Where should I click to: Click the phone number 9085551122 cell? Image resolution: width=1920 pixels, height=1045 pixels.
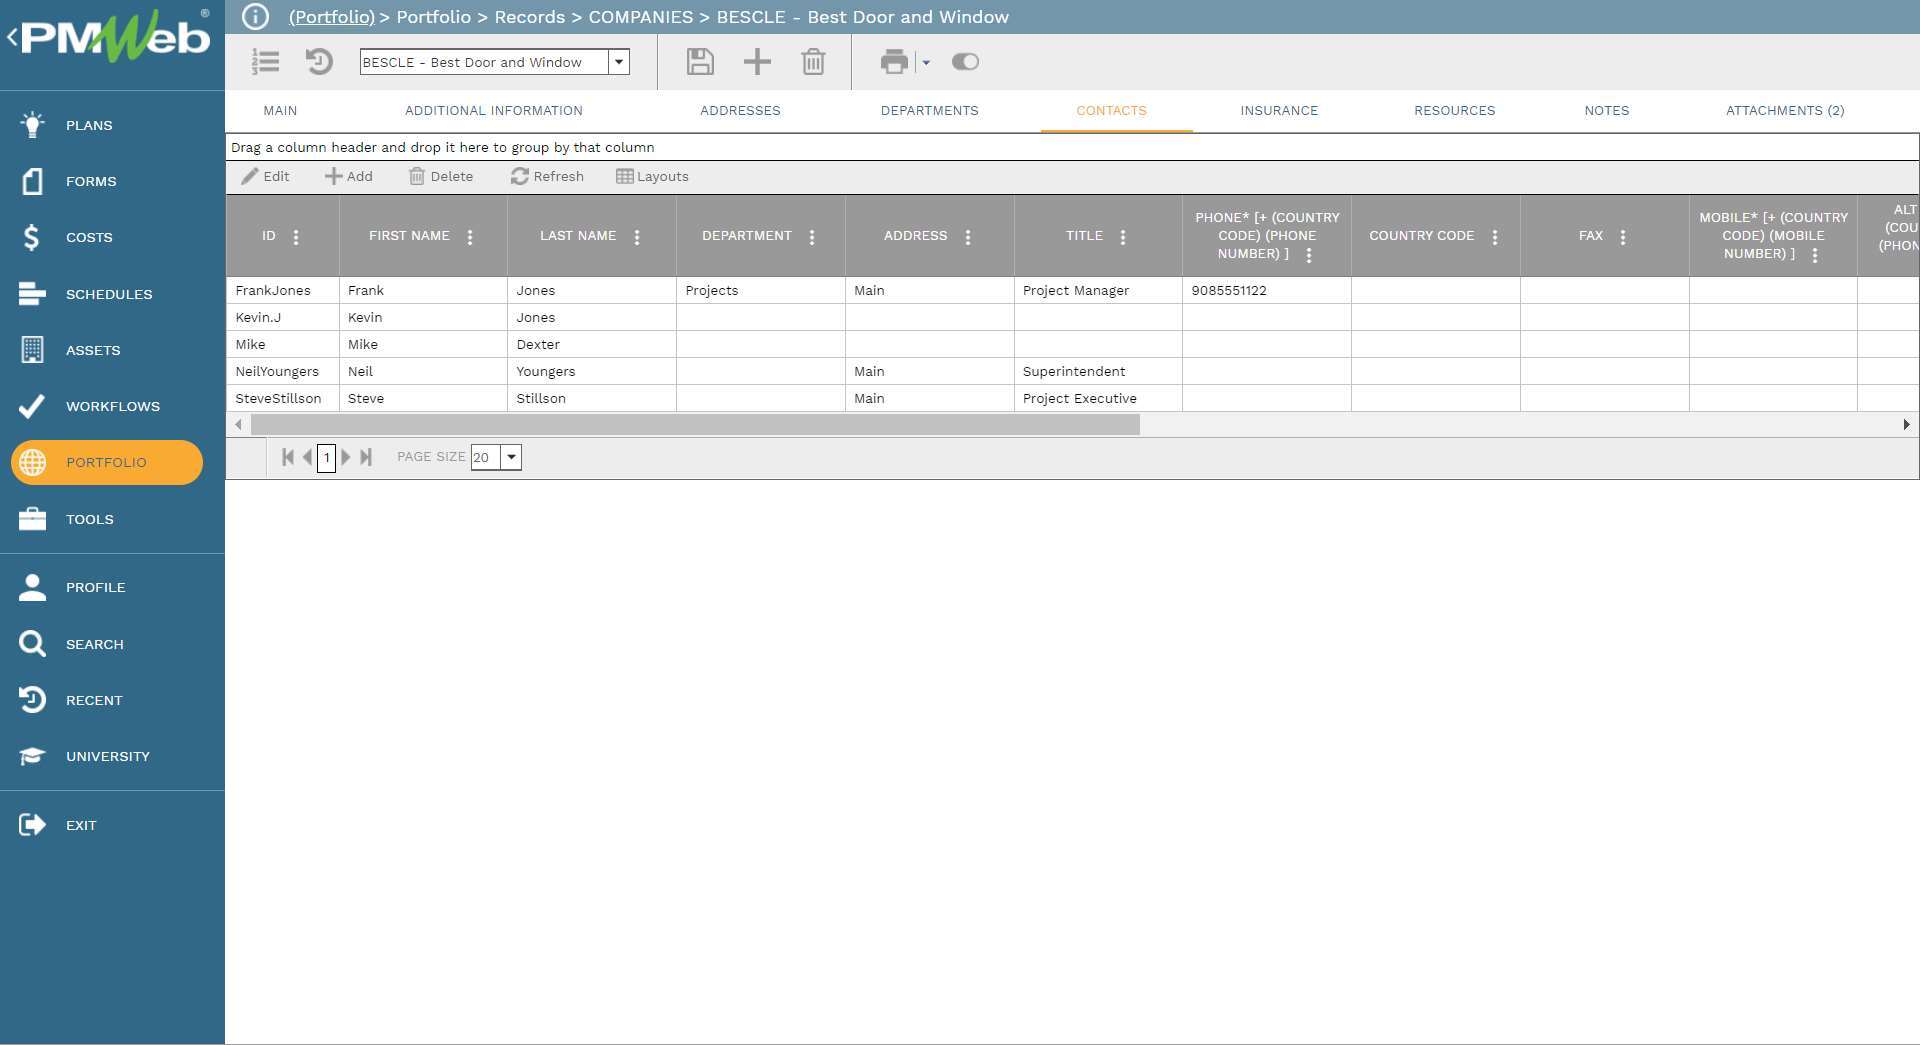click(1266, 290)
